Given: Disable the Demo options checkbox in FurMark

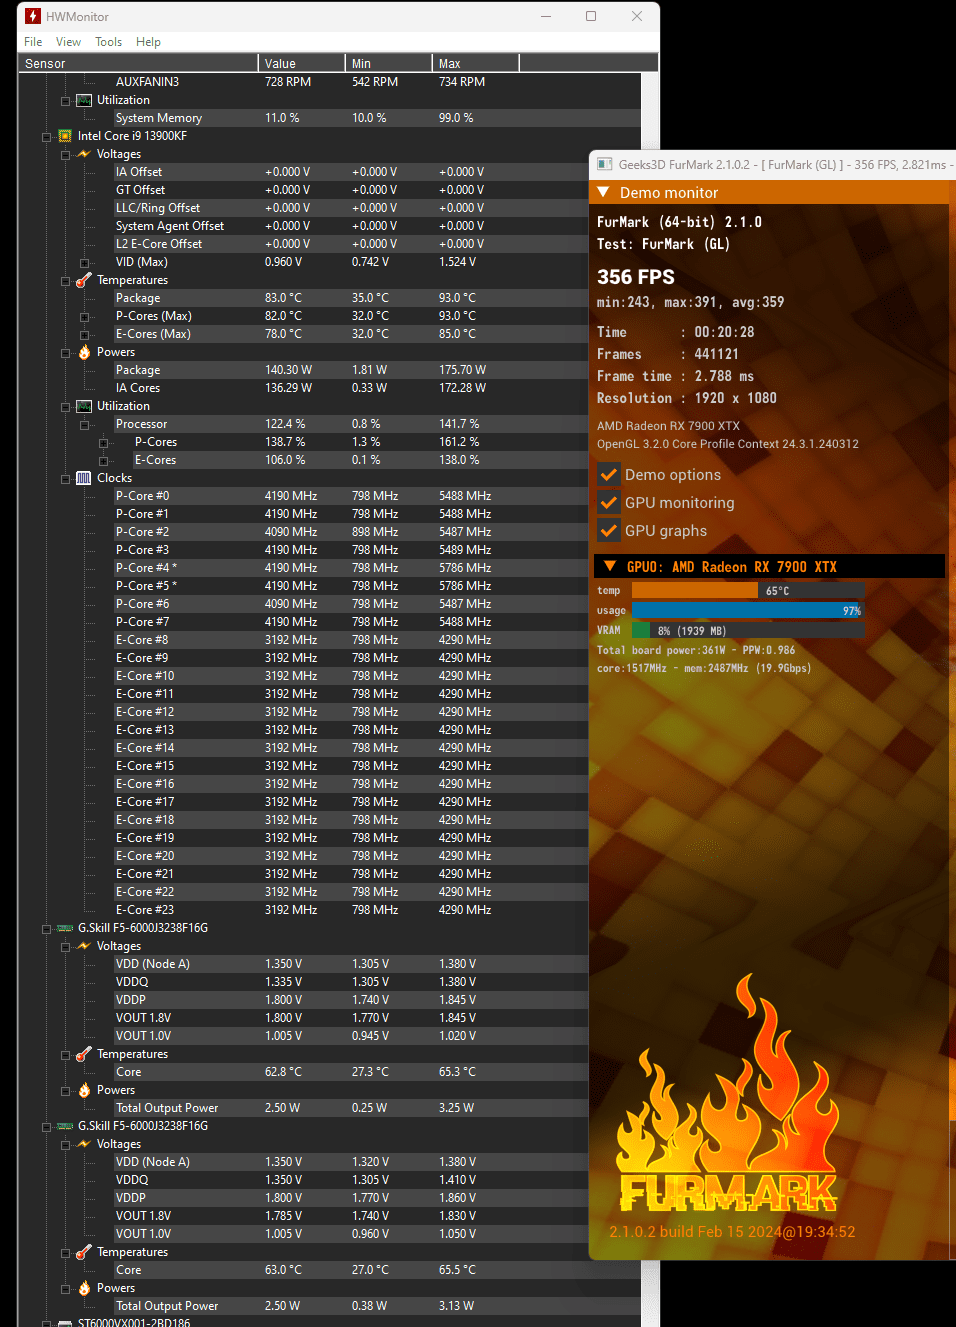Looking at the screenshot, I should click(609, 474).
